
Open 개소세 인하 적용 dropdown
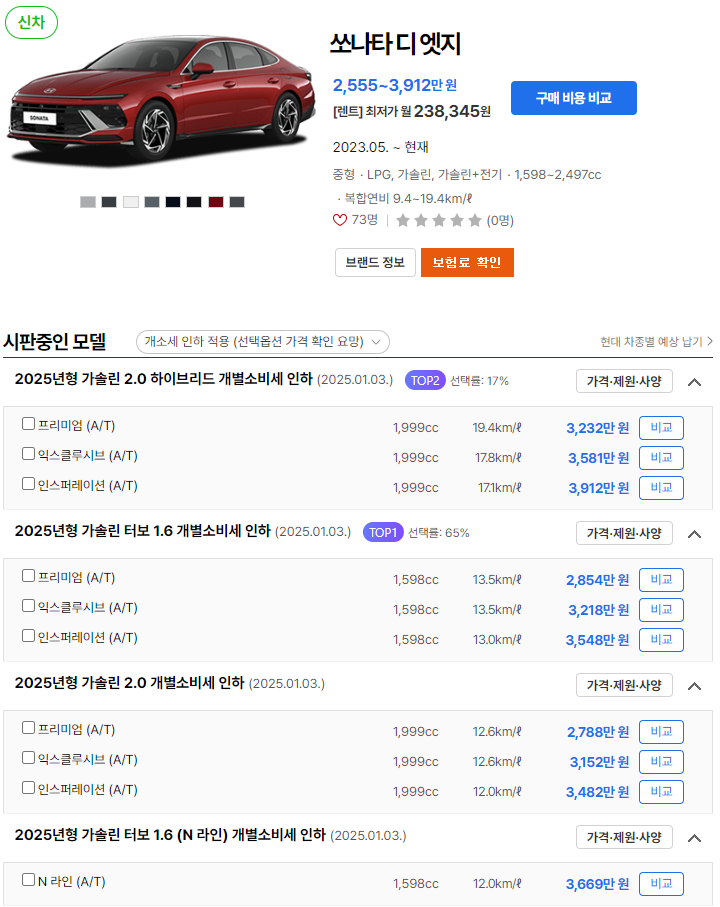pos(263,342)
